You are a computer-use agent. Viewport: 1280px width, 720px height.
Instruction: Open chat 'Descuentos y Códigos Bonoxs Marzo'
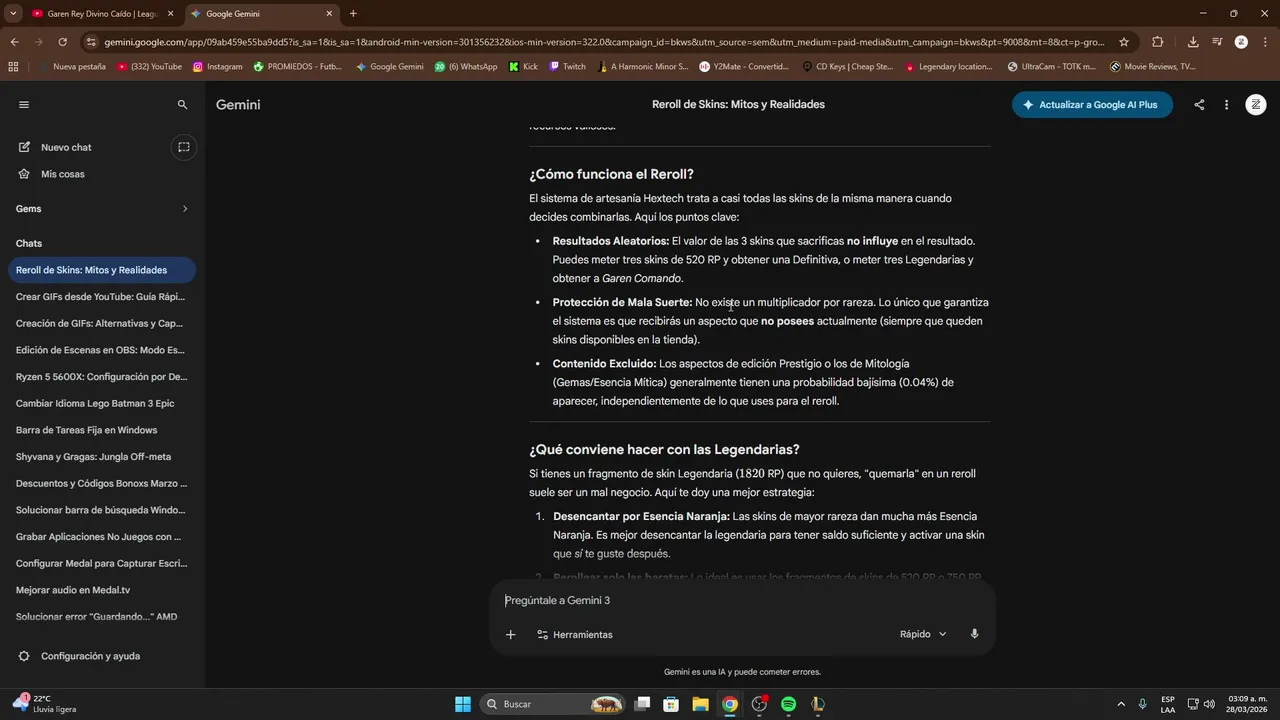click(100, 483)
